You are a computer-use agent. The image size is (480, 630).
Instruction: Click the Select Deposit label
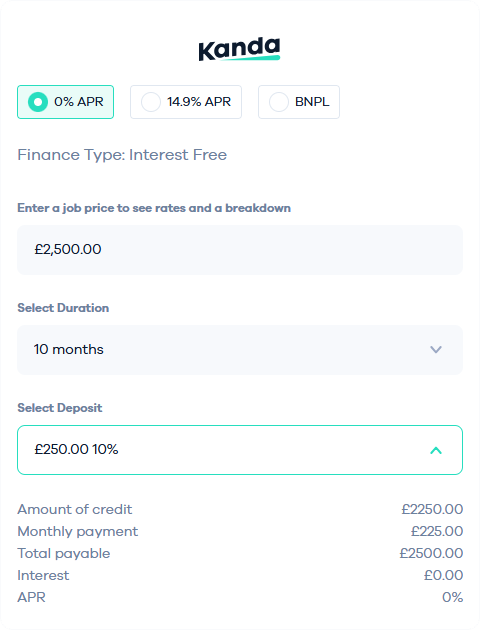coord(59,408)
